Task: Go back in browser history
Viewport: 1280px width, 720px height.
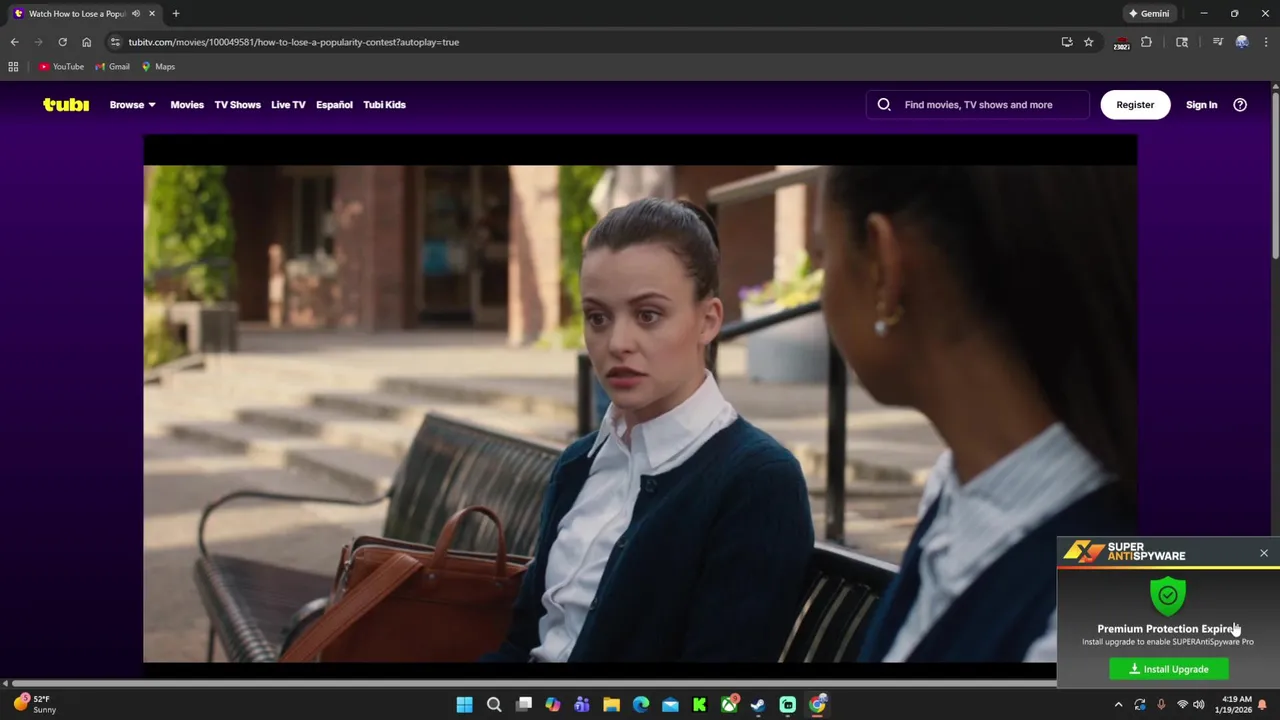Action: [x=14, y=42]
